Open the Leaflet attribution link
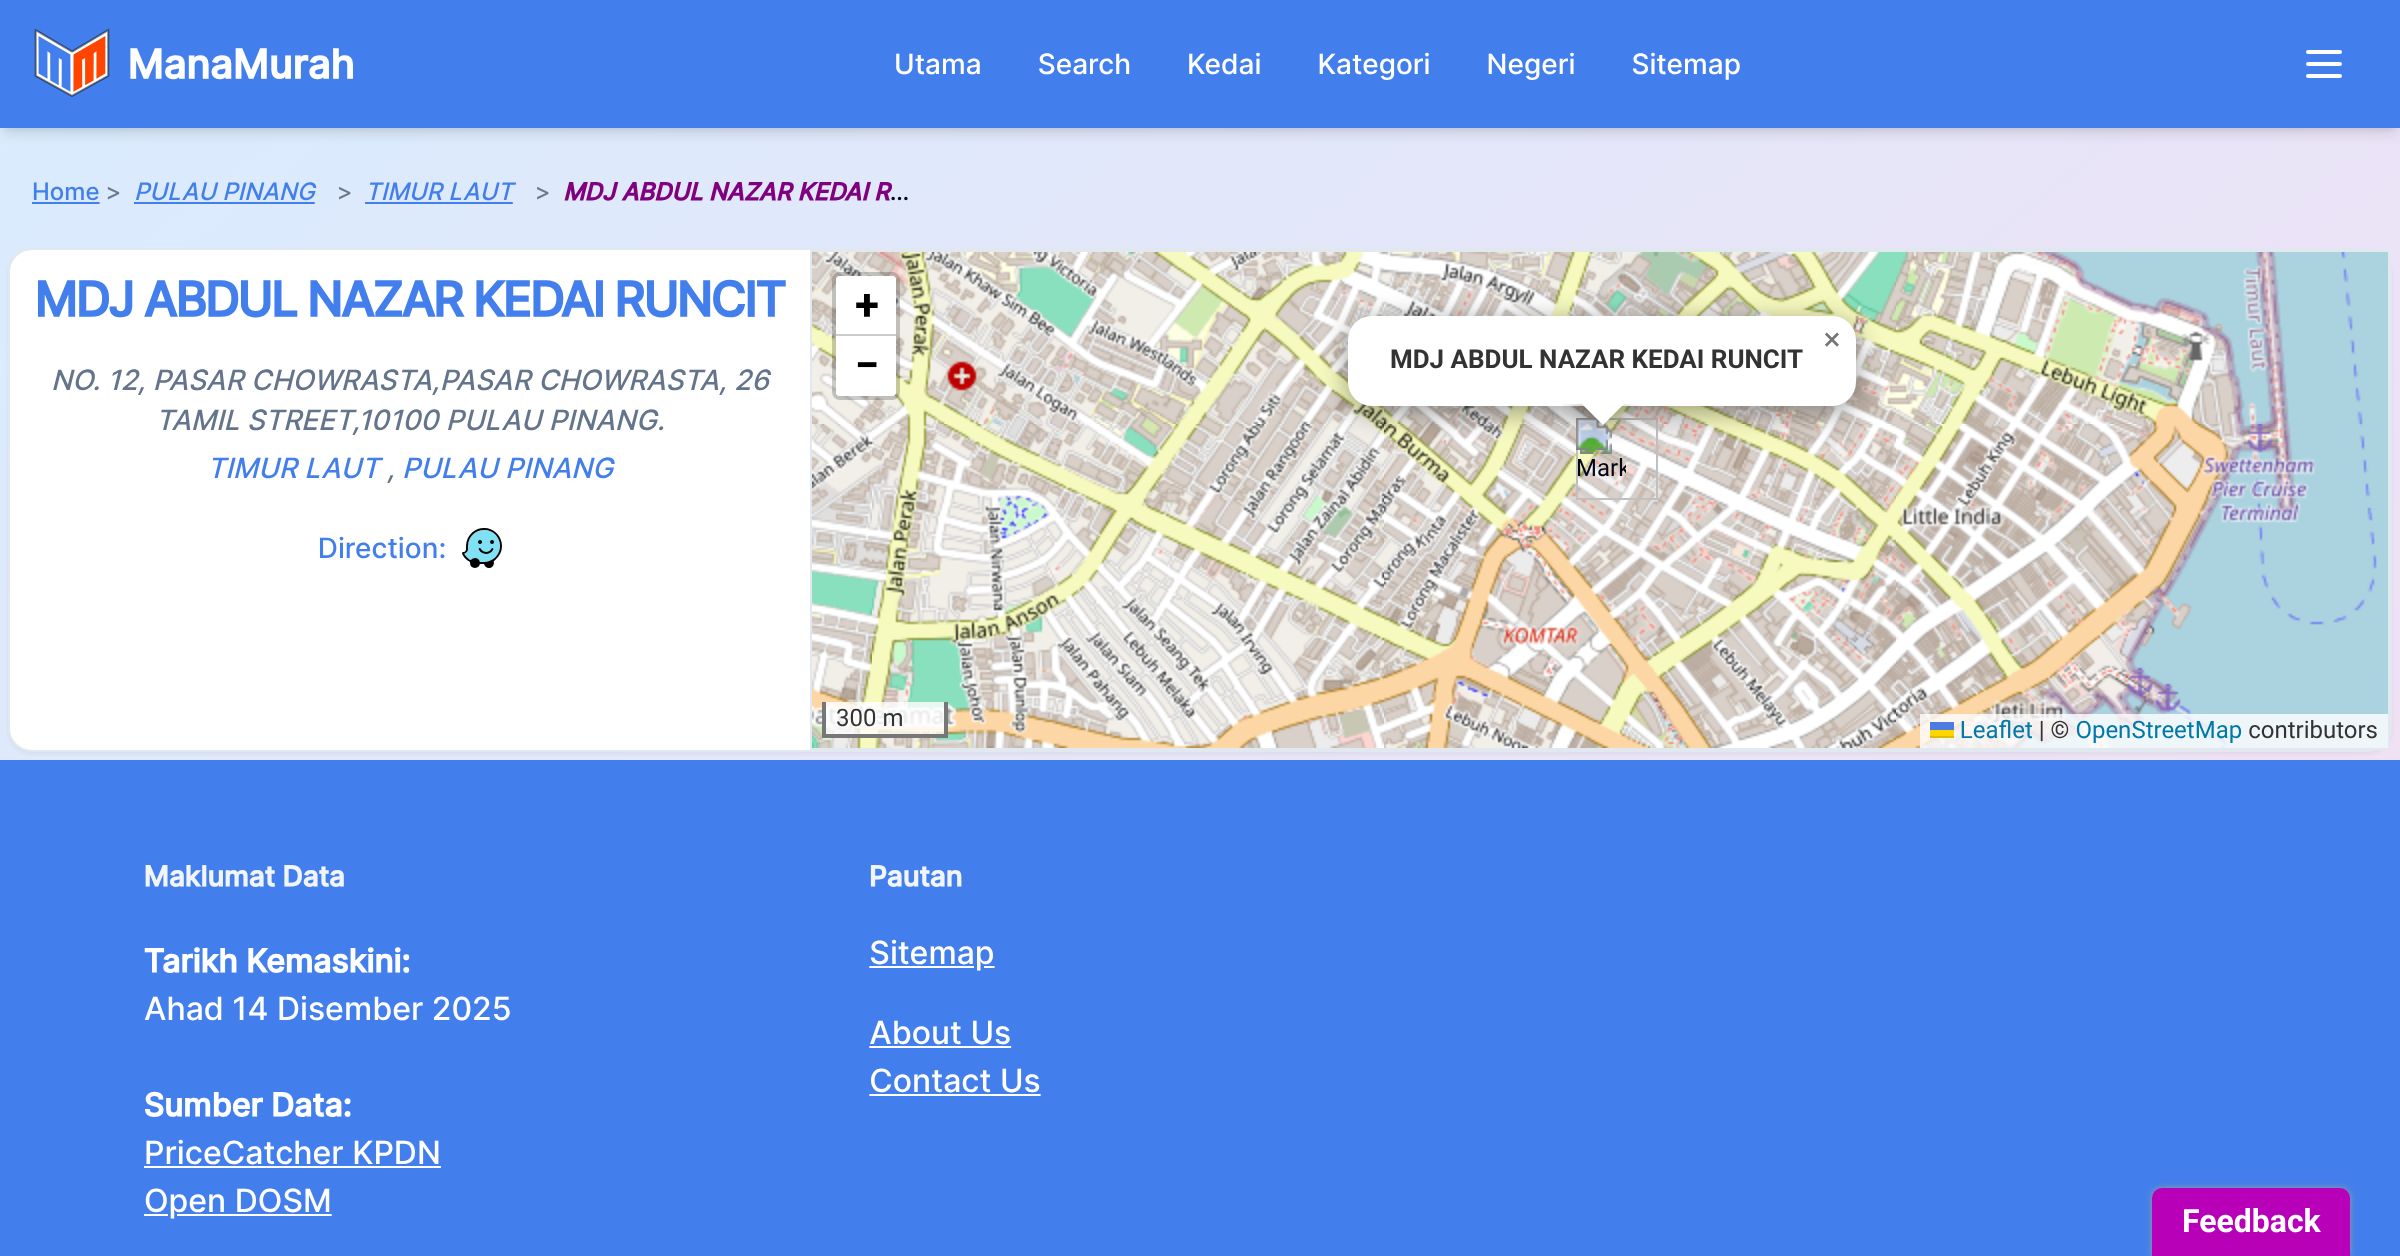Screen dimensions: 2400x1256 coord(1995,730)
